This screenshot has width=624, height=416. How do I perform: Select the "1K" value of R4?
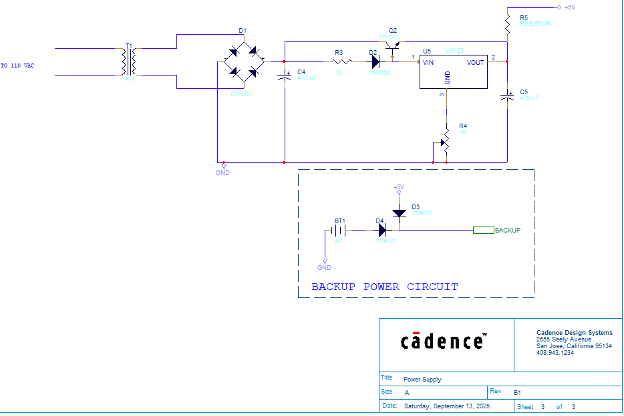tap(463, 132)
